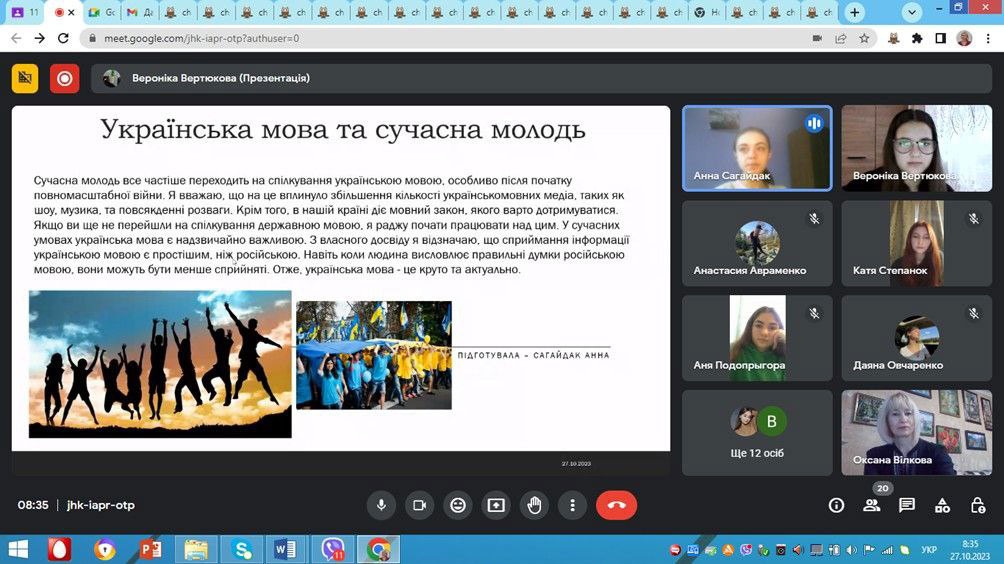Open the network signal tray icon
The image size is (1004, 564).
tap(887, 550)
